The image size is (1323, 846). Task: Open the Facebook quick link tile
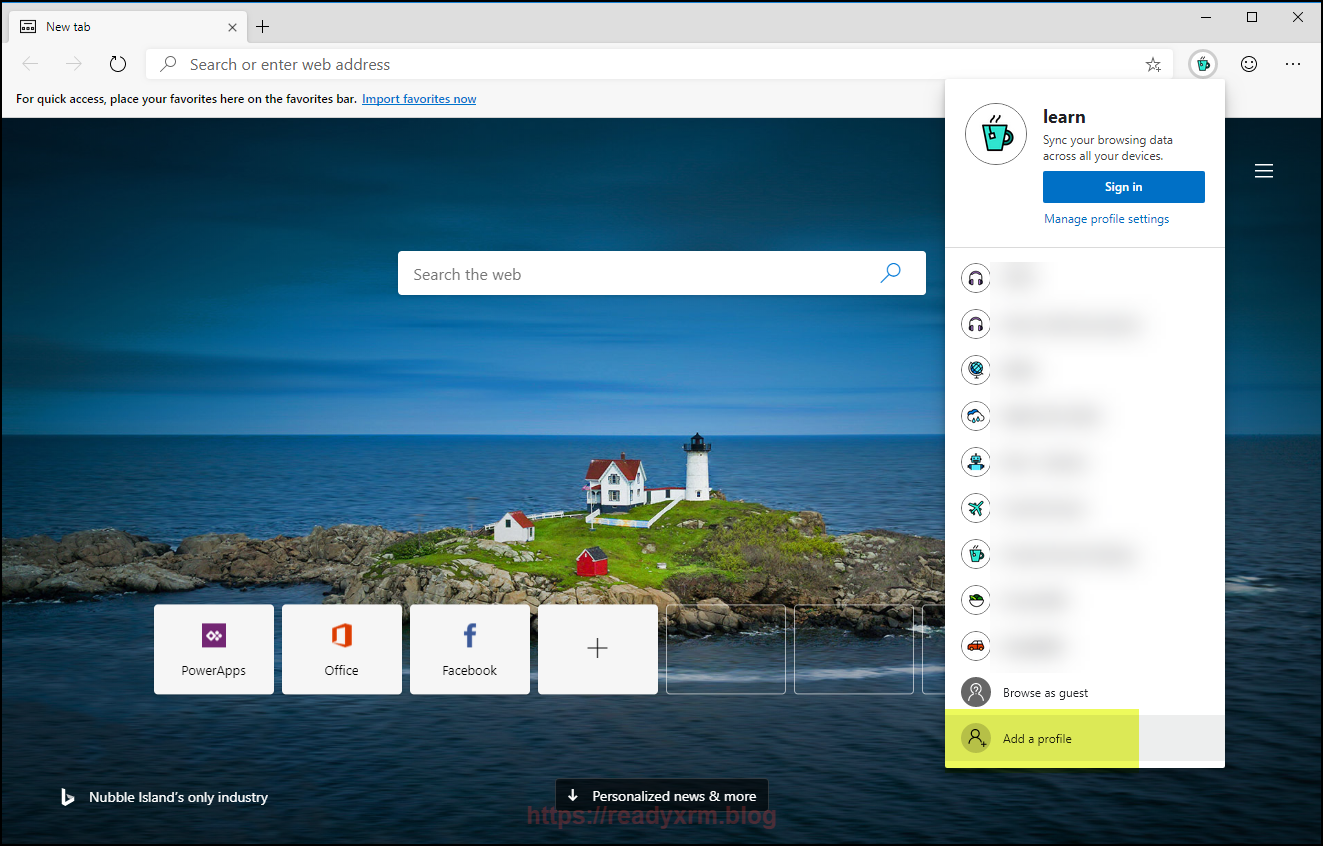tap(470, 649)
